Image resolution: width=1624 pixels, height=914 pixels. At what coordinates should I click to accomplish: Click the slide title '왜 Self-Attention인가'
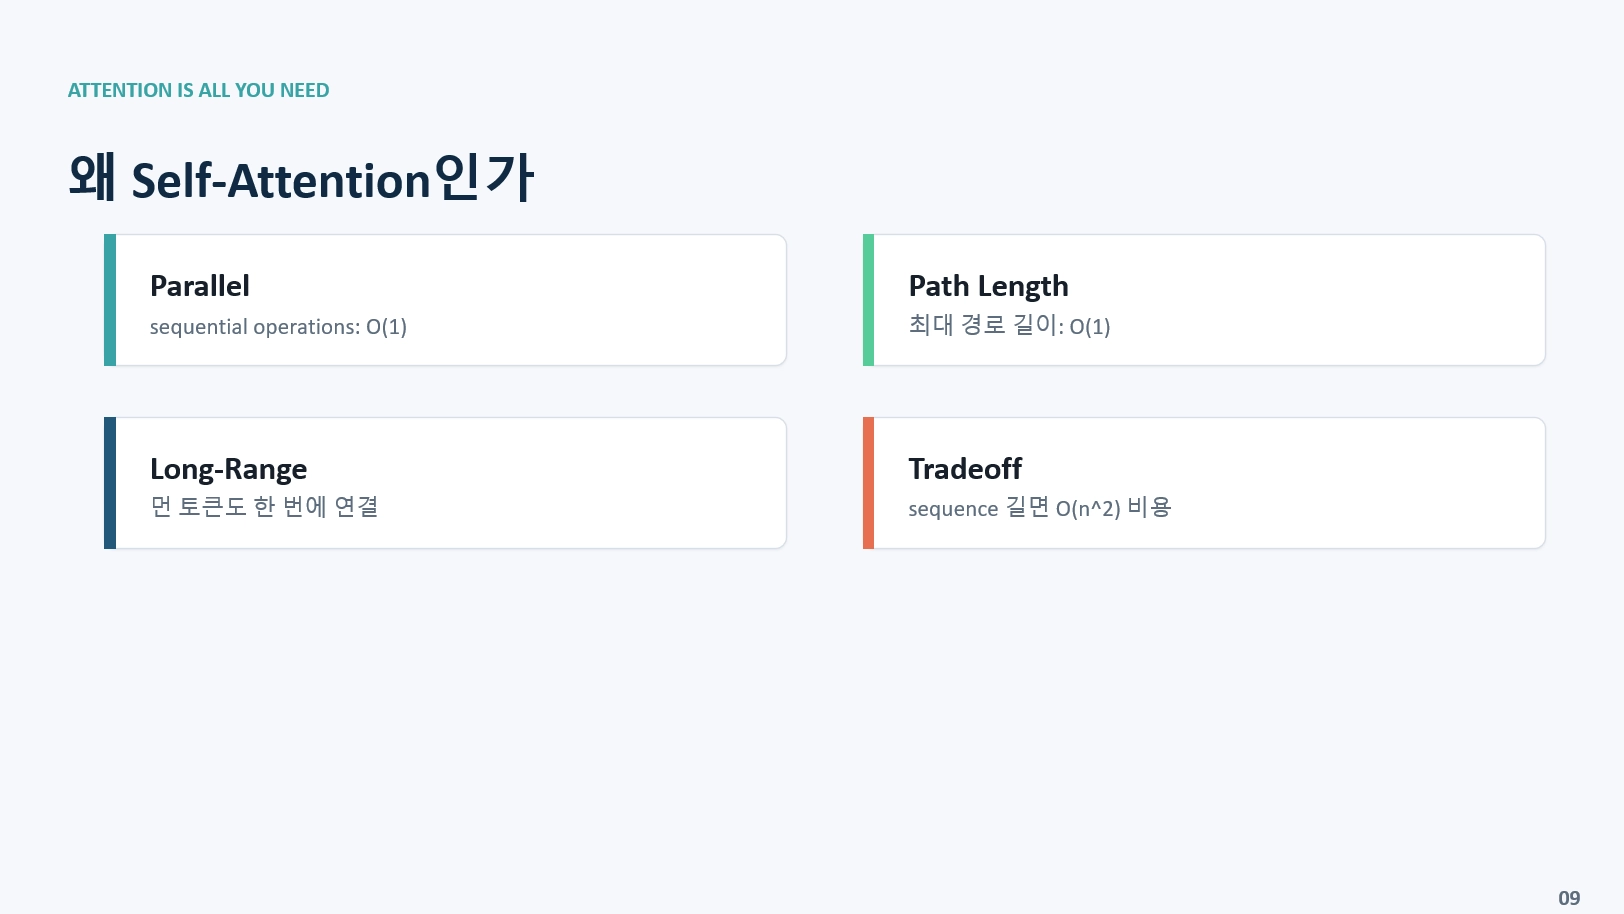point(301,178)
